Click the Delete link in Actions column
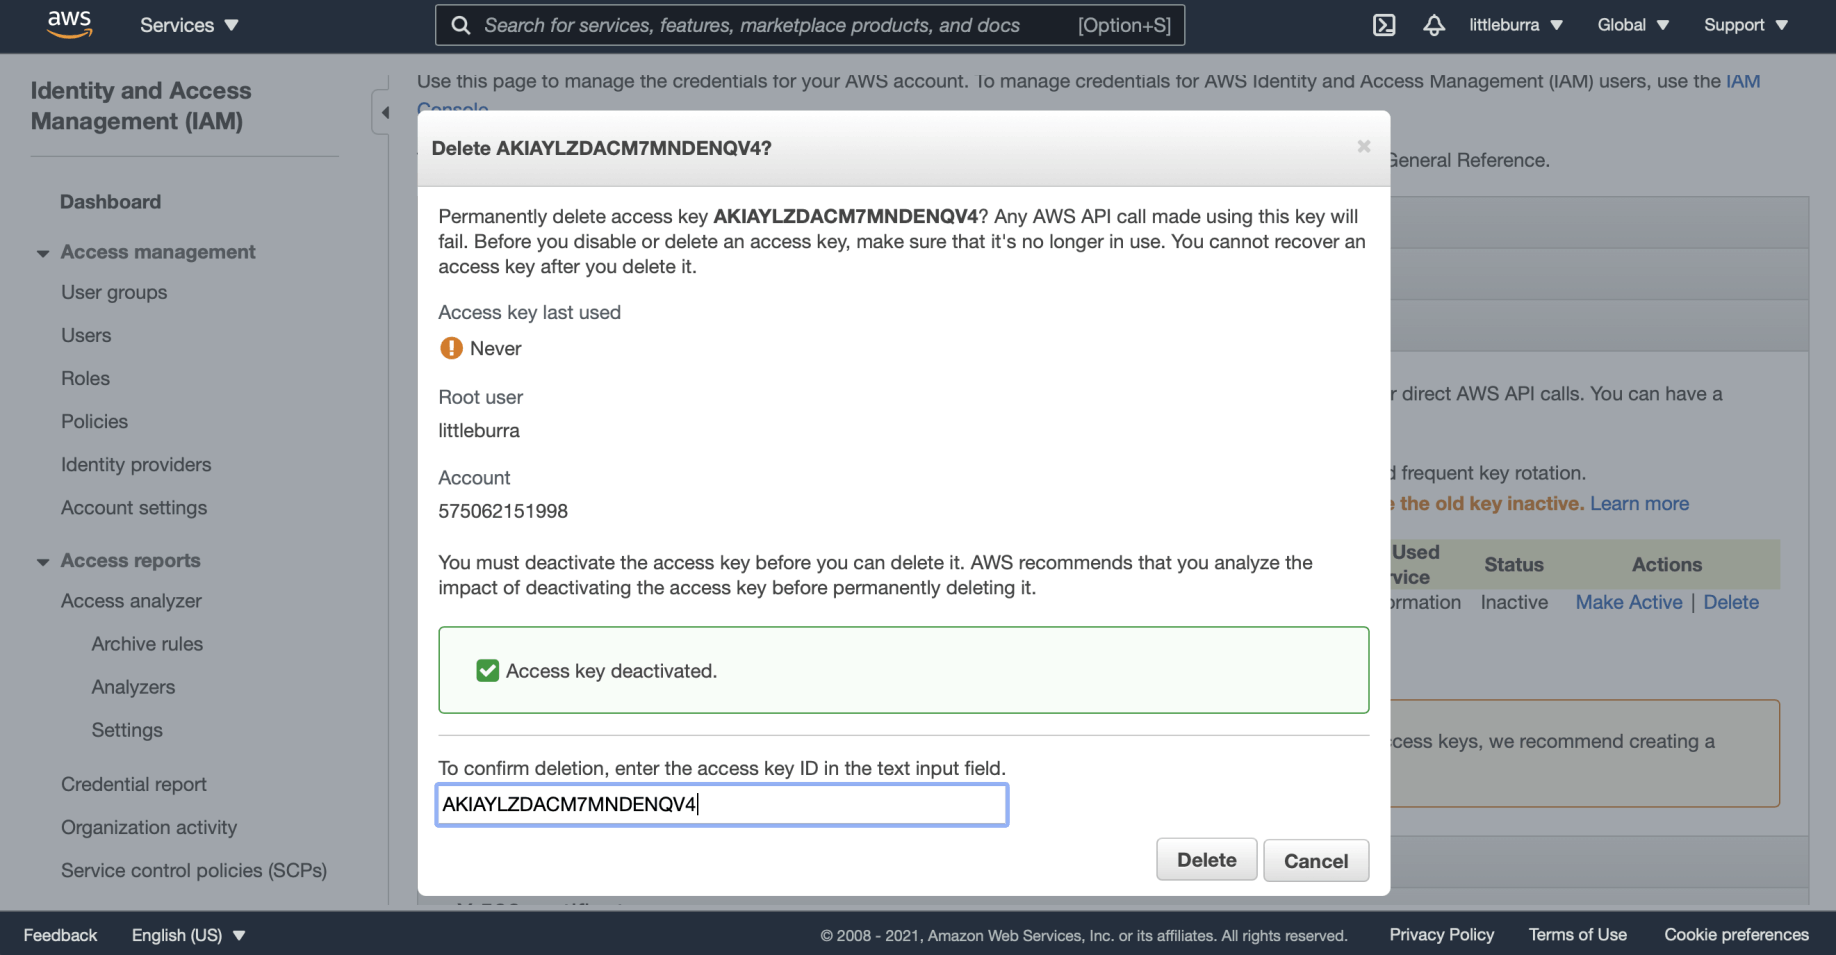Image resolution: width=1836 pixels, height=955 pixels. point(1731,602)
